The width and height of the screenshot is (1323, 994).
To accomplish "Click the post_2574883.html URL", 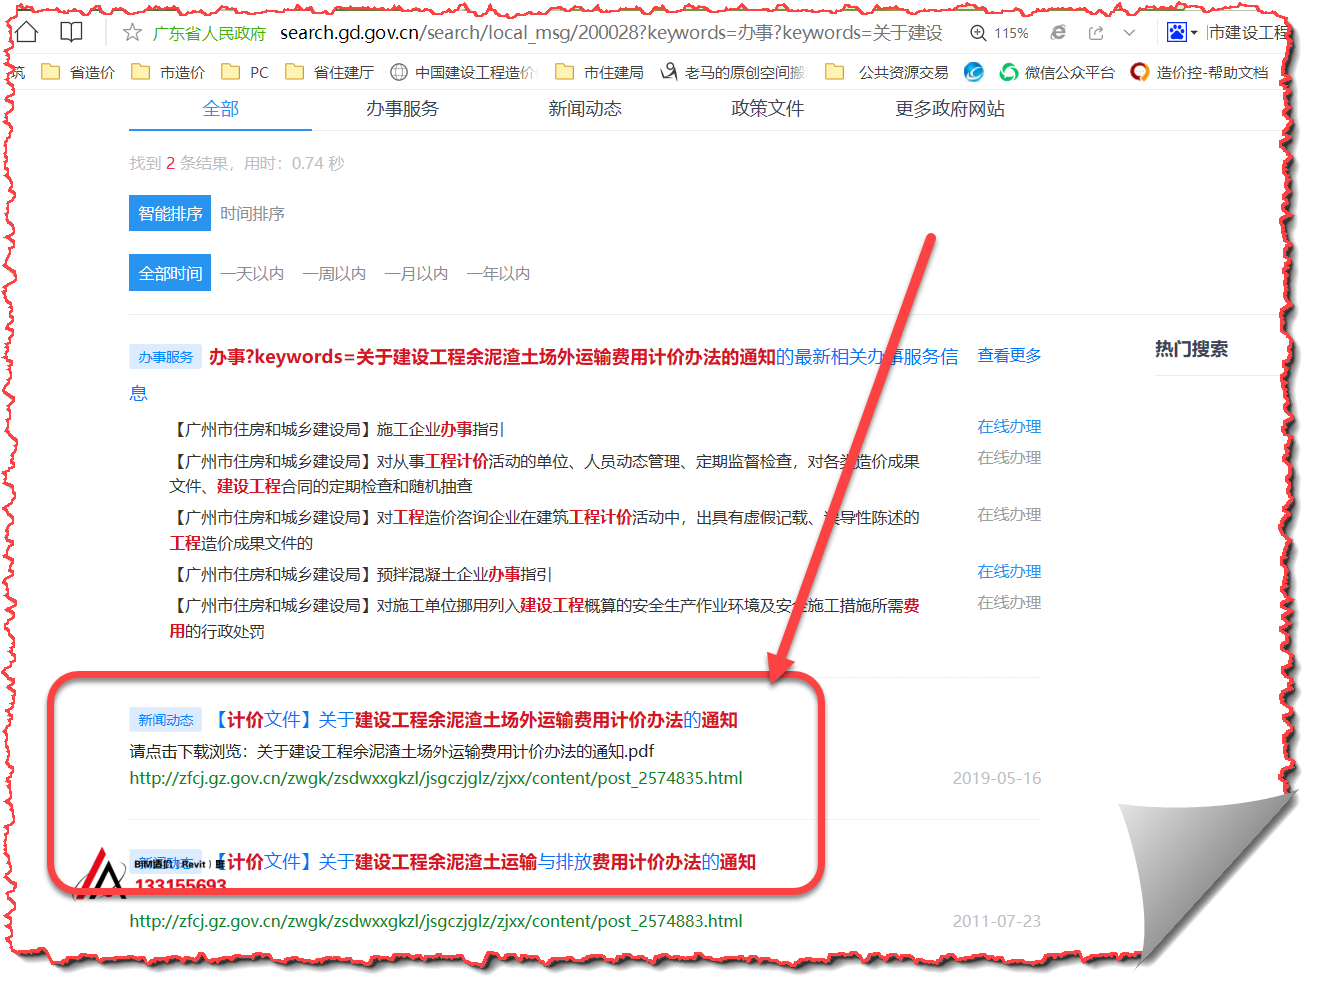I will pos(436,921).
